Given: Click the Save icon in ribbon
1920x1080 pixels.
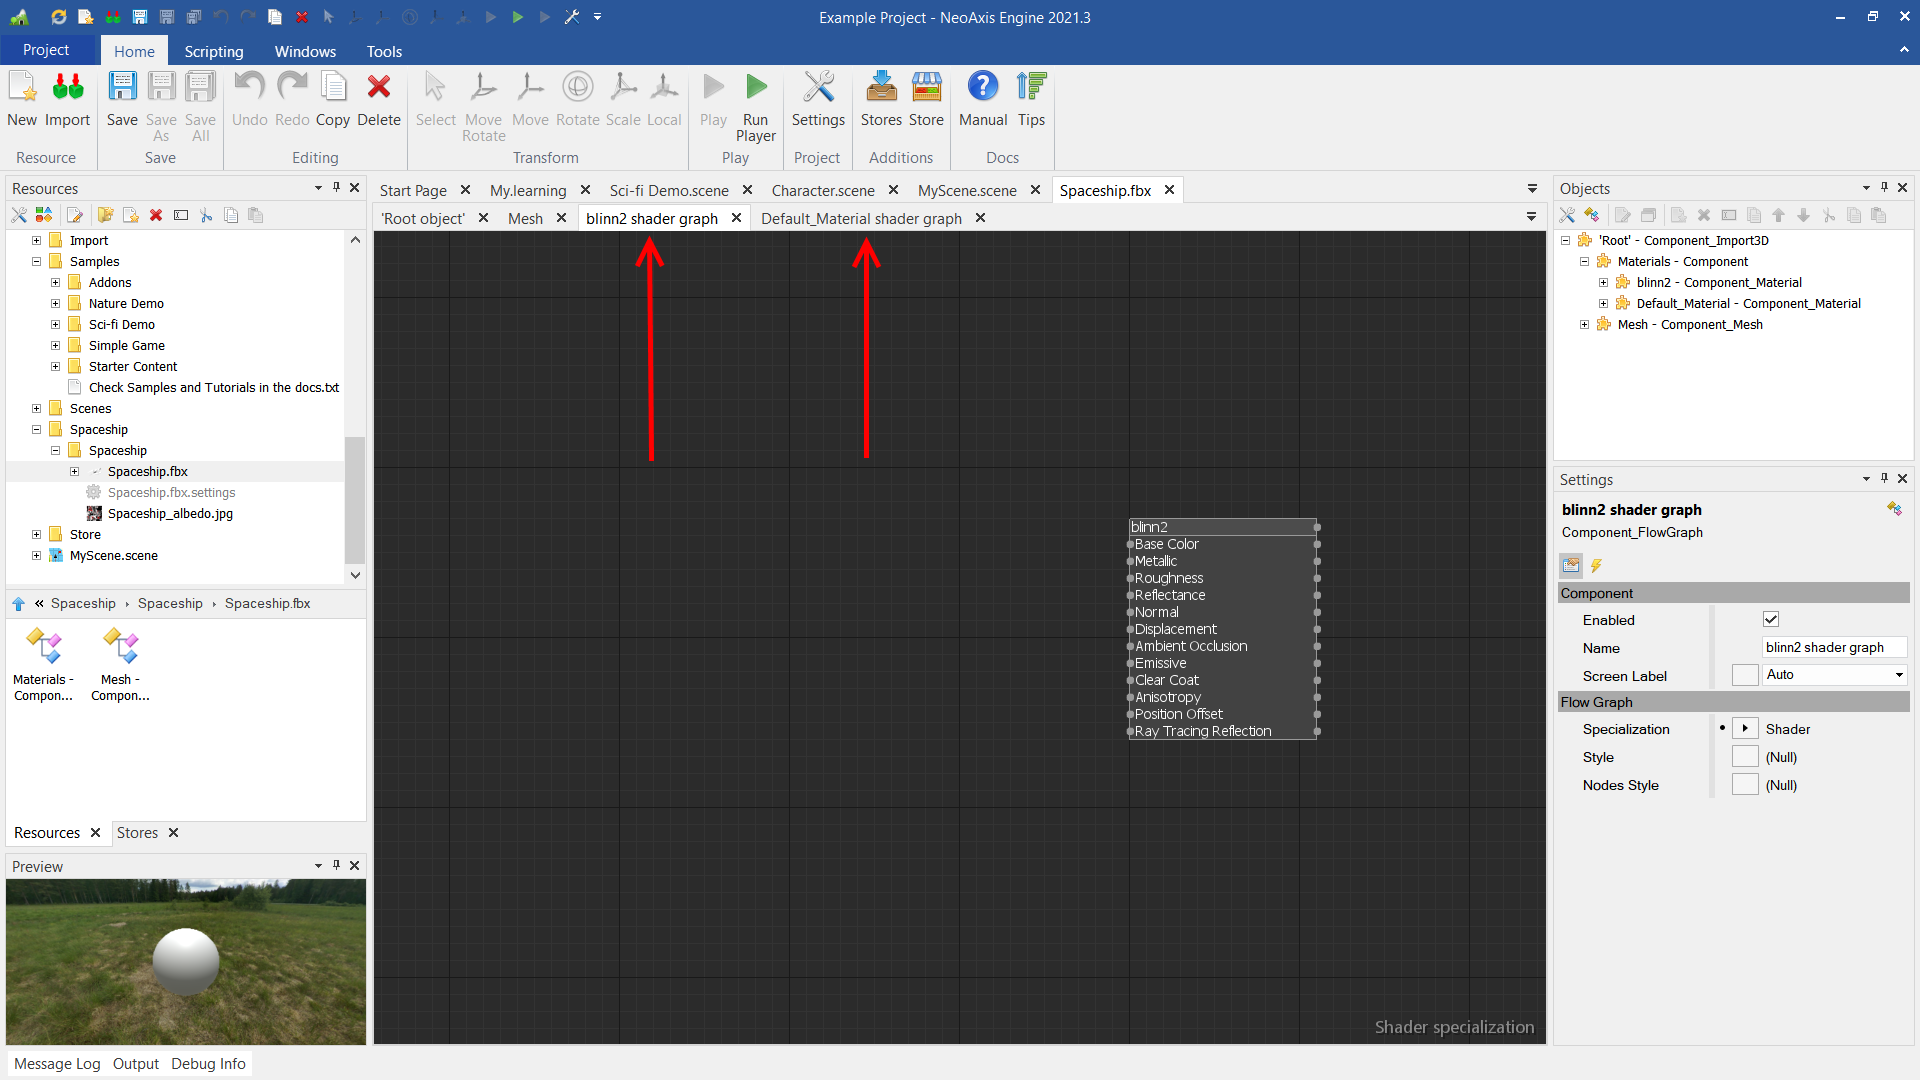Looking at the screenshot, I should 122,89.
